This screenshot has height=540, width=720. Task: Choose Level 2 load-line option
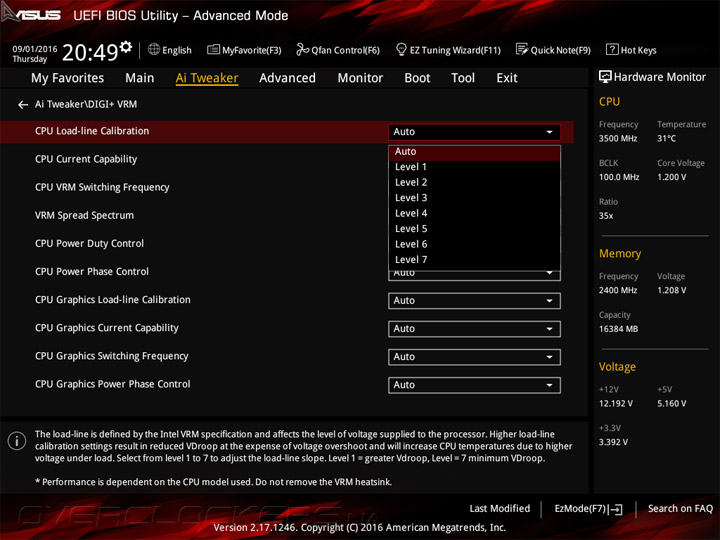click(474, 182)
